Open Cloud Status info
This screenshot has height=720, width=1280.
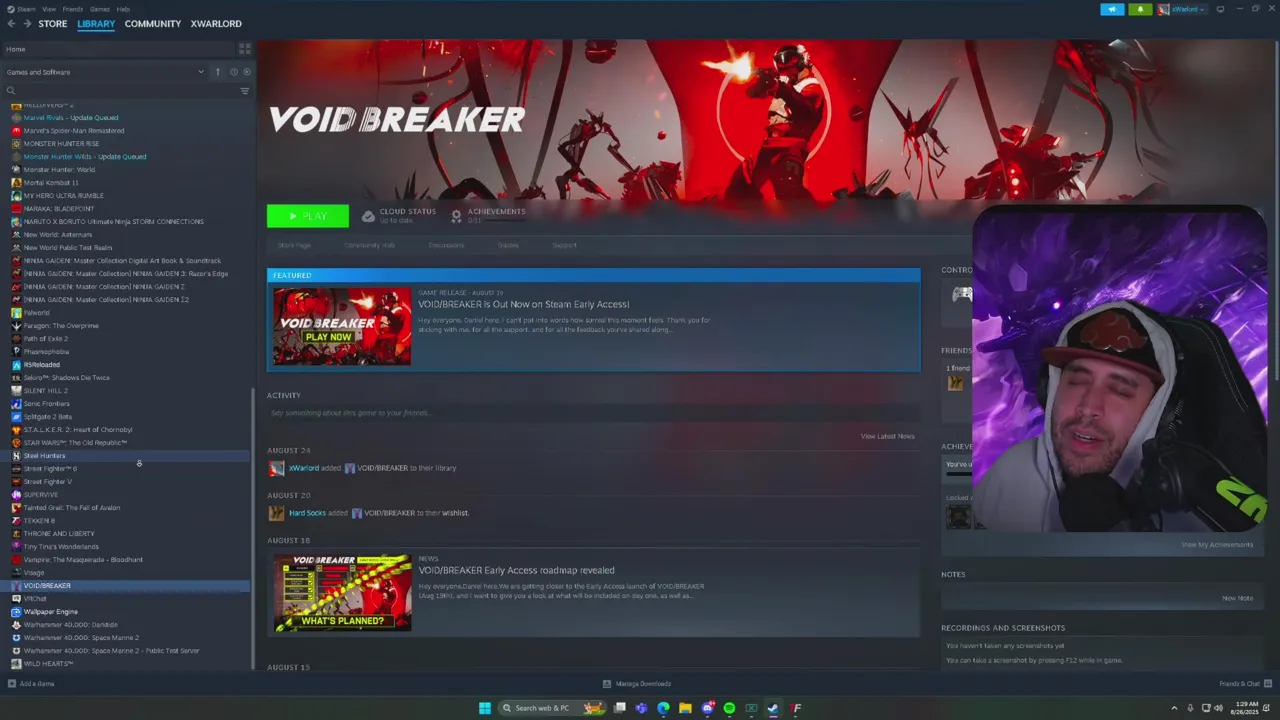(399, 215)
